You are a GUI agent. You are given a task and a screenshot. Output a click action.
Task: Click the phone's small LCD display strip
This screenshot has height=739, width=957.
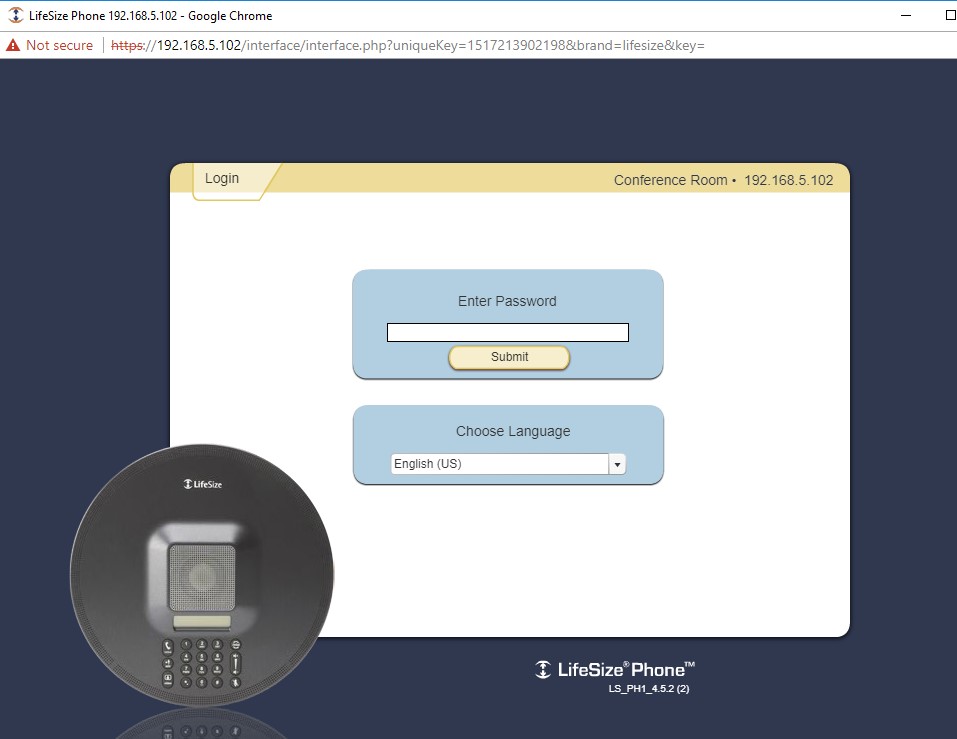click(x=201, y=622)
